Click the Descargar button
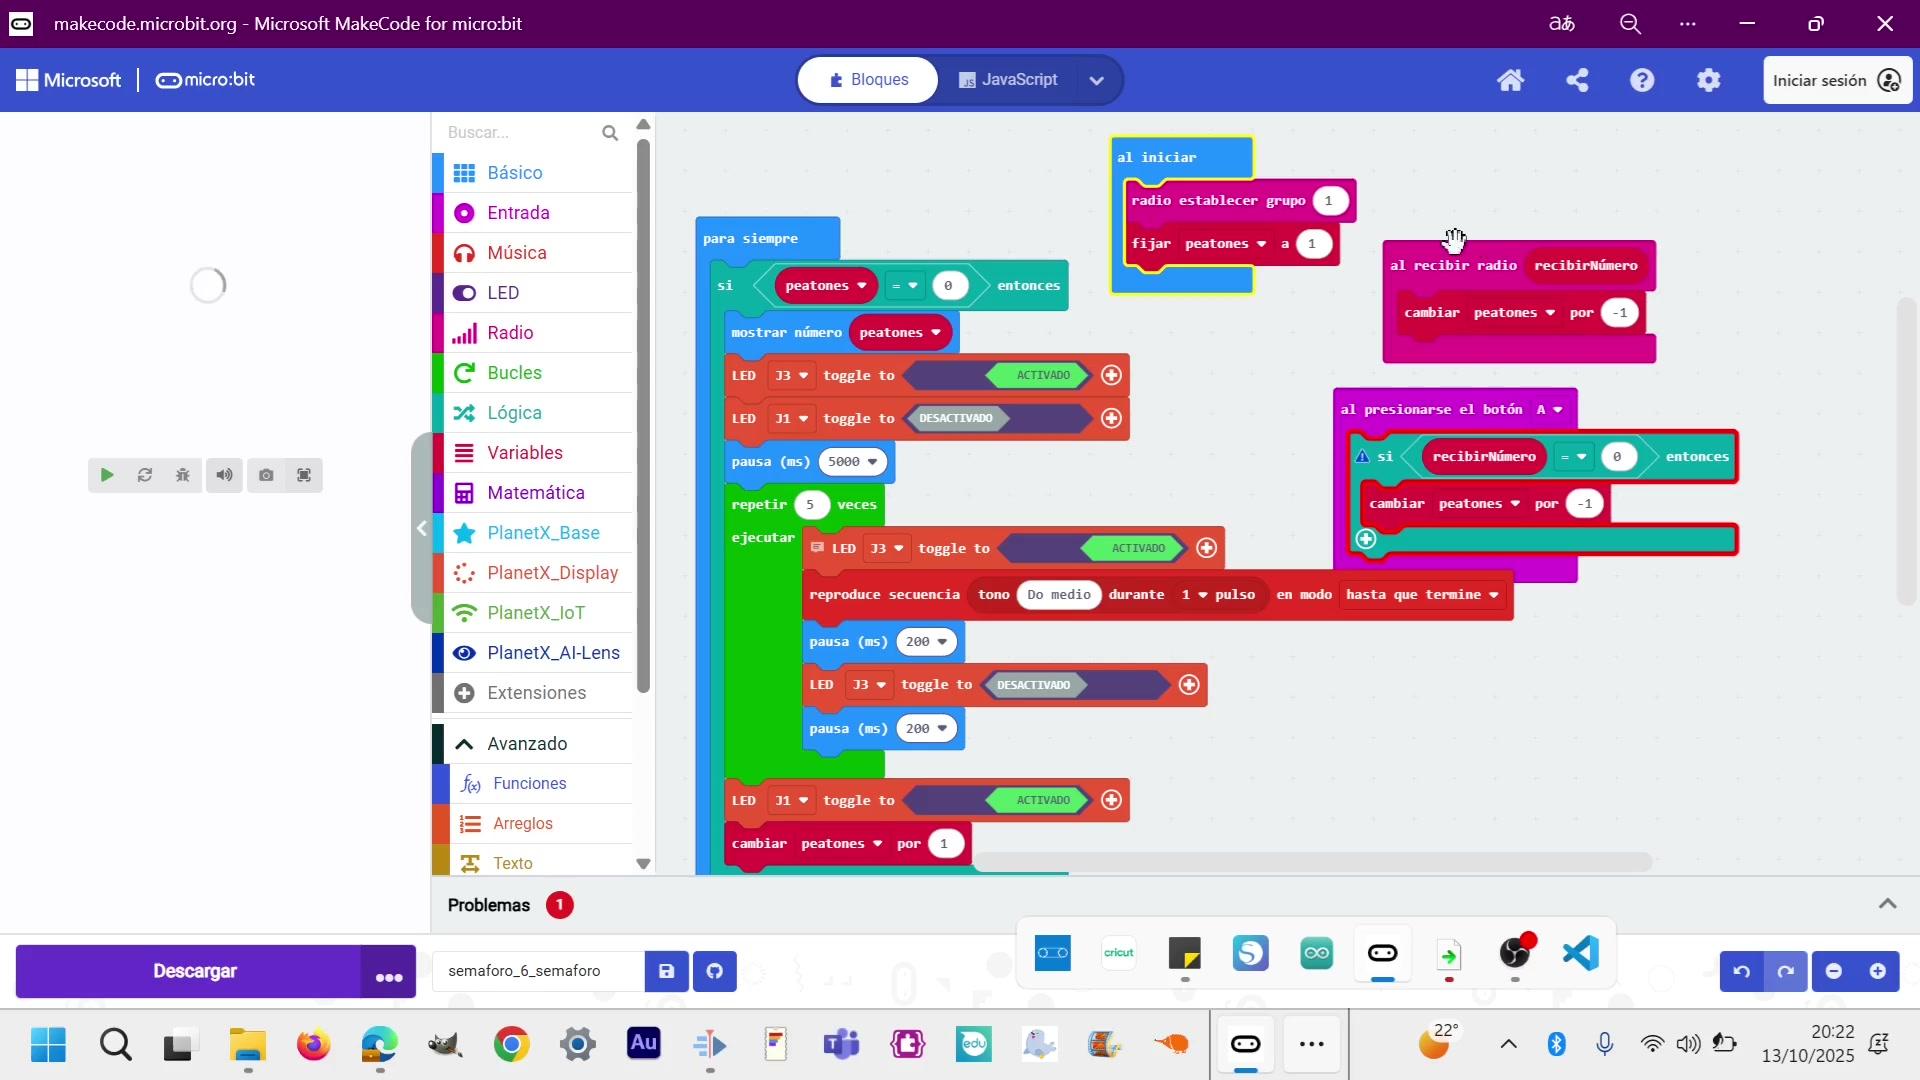Image resolution: width=1920 pixels, height=1080 pixels. tap(194, 971)
